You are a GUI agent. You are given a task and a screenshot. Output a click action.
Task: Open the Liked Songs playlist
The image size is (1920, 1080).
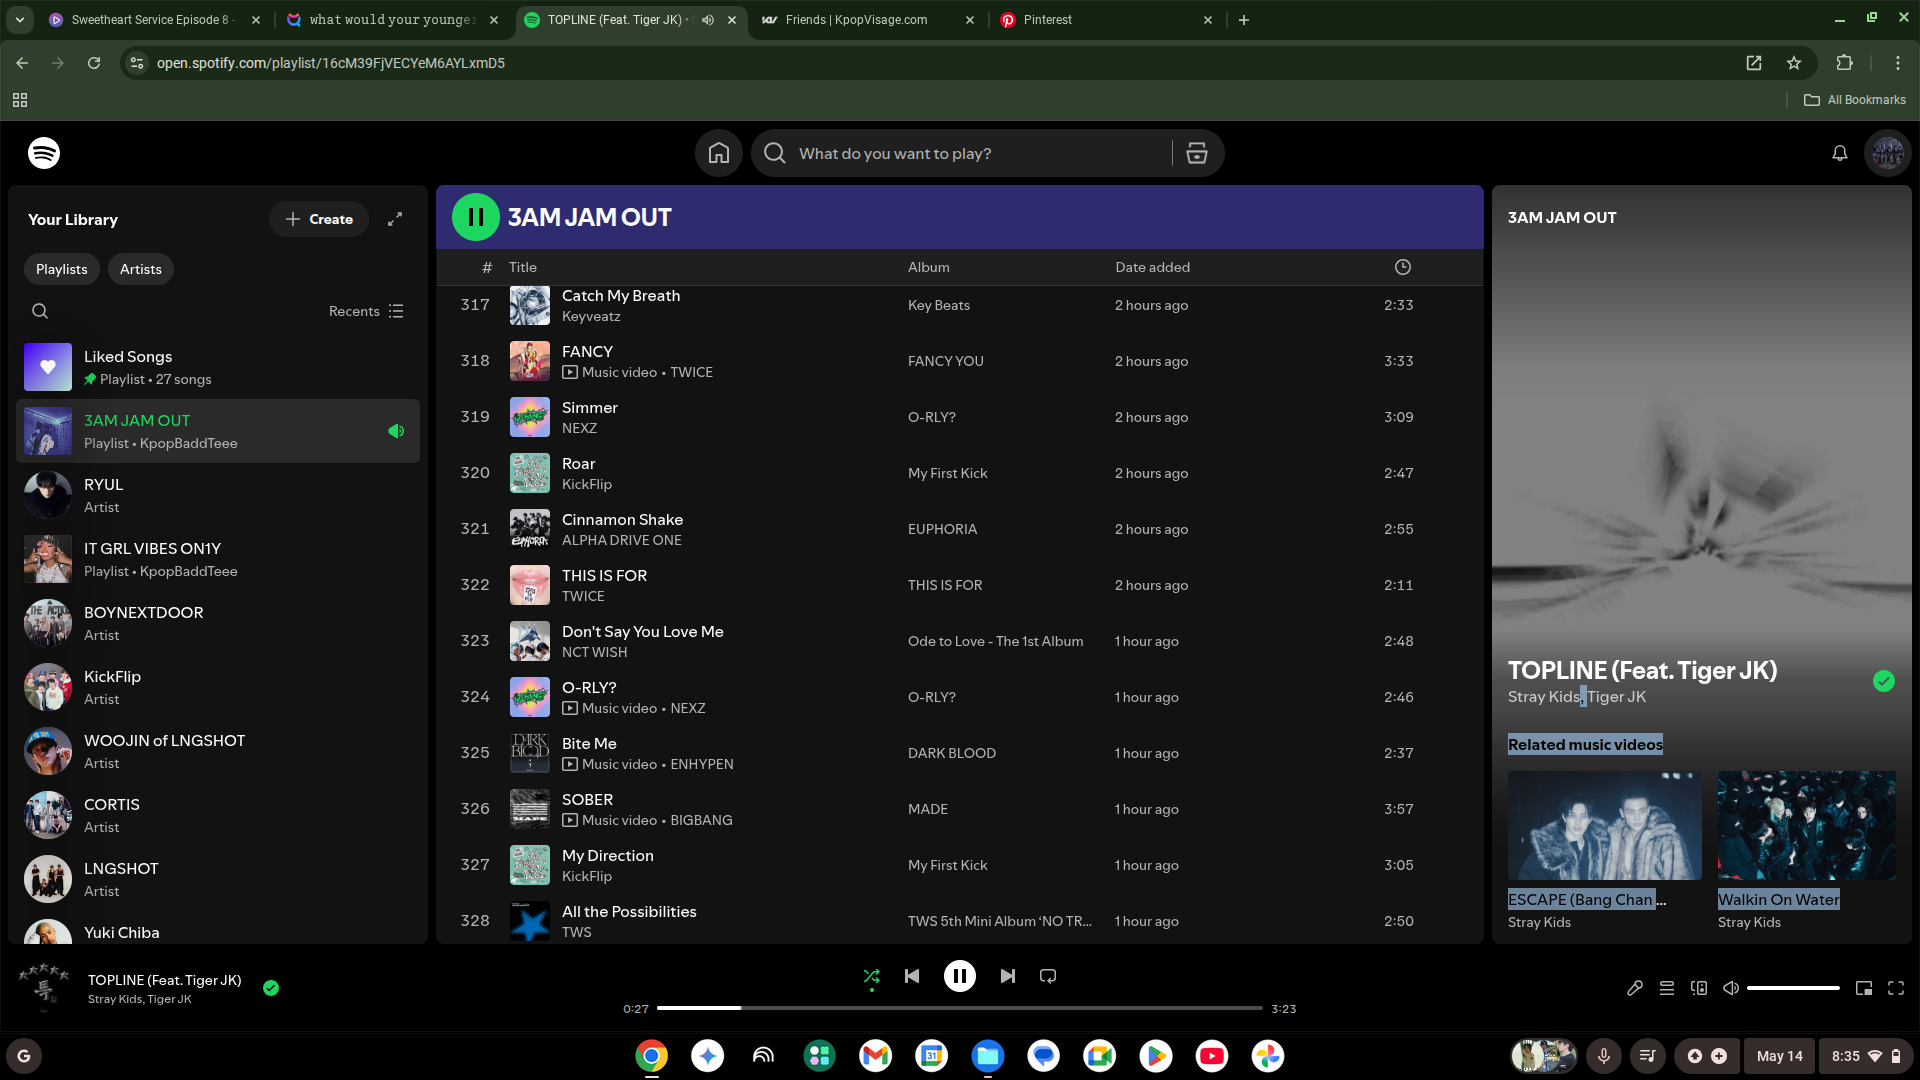[218, 367]
